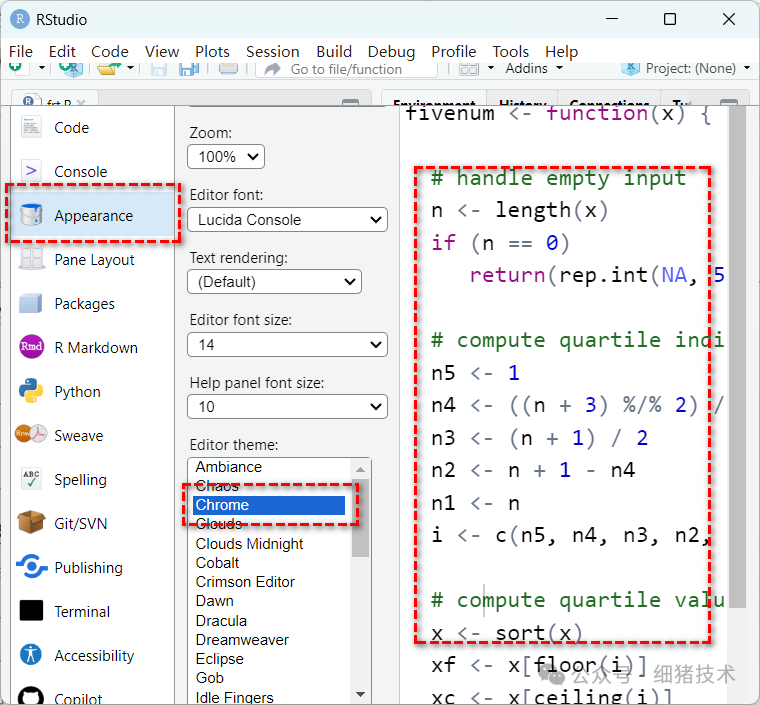Select the R Markdown label
Image resolution: width=760 pixels, height=705 pixels.
click(x=96, y=347)
